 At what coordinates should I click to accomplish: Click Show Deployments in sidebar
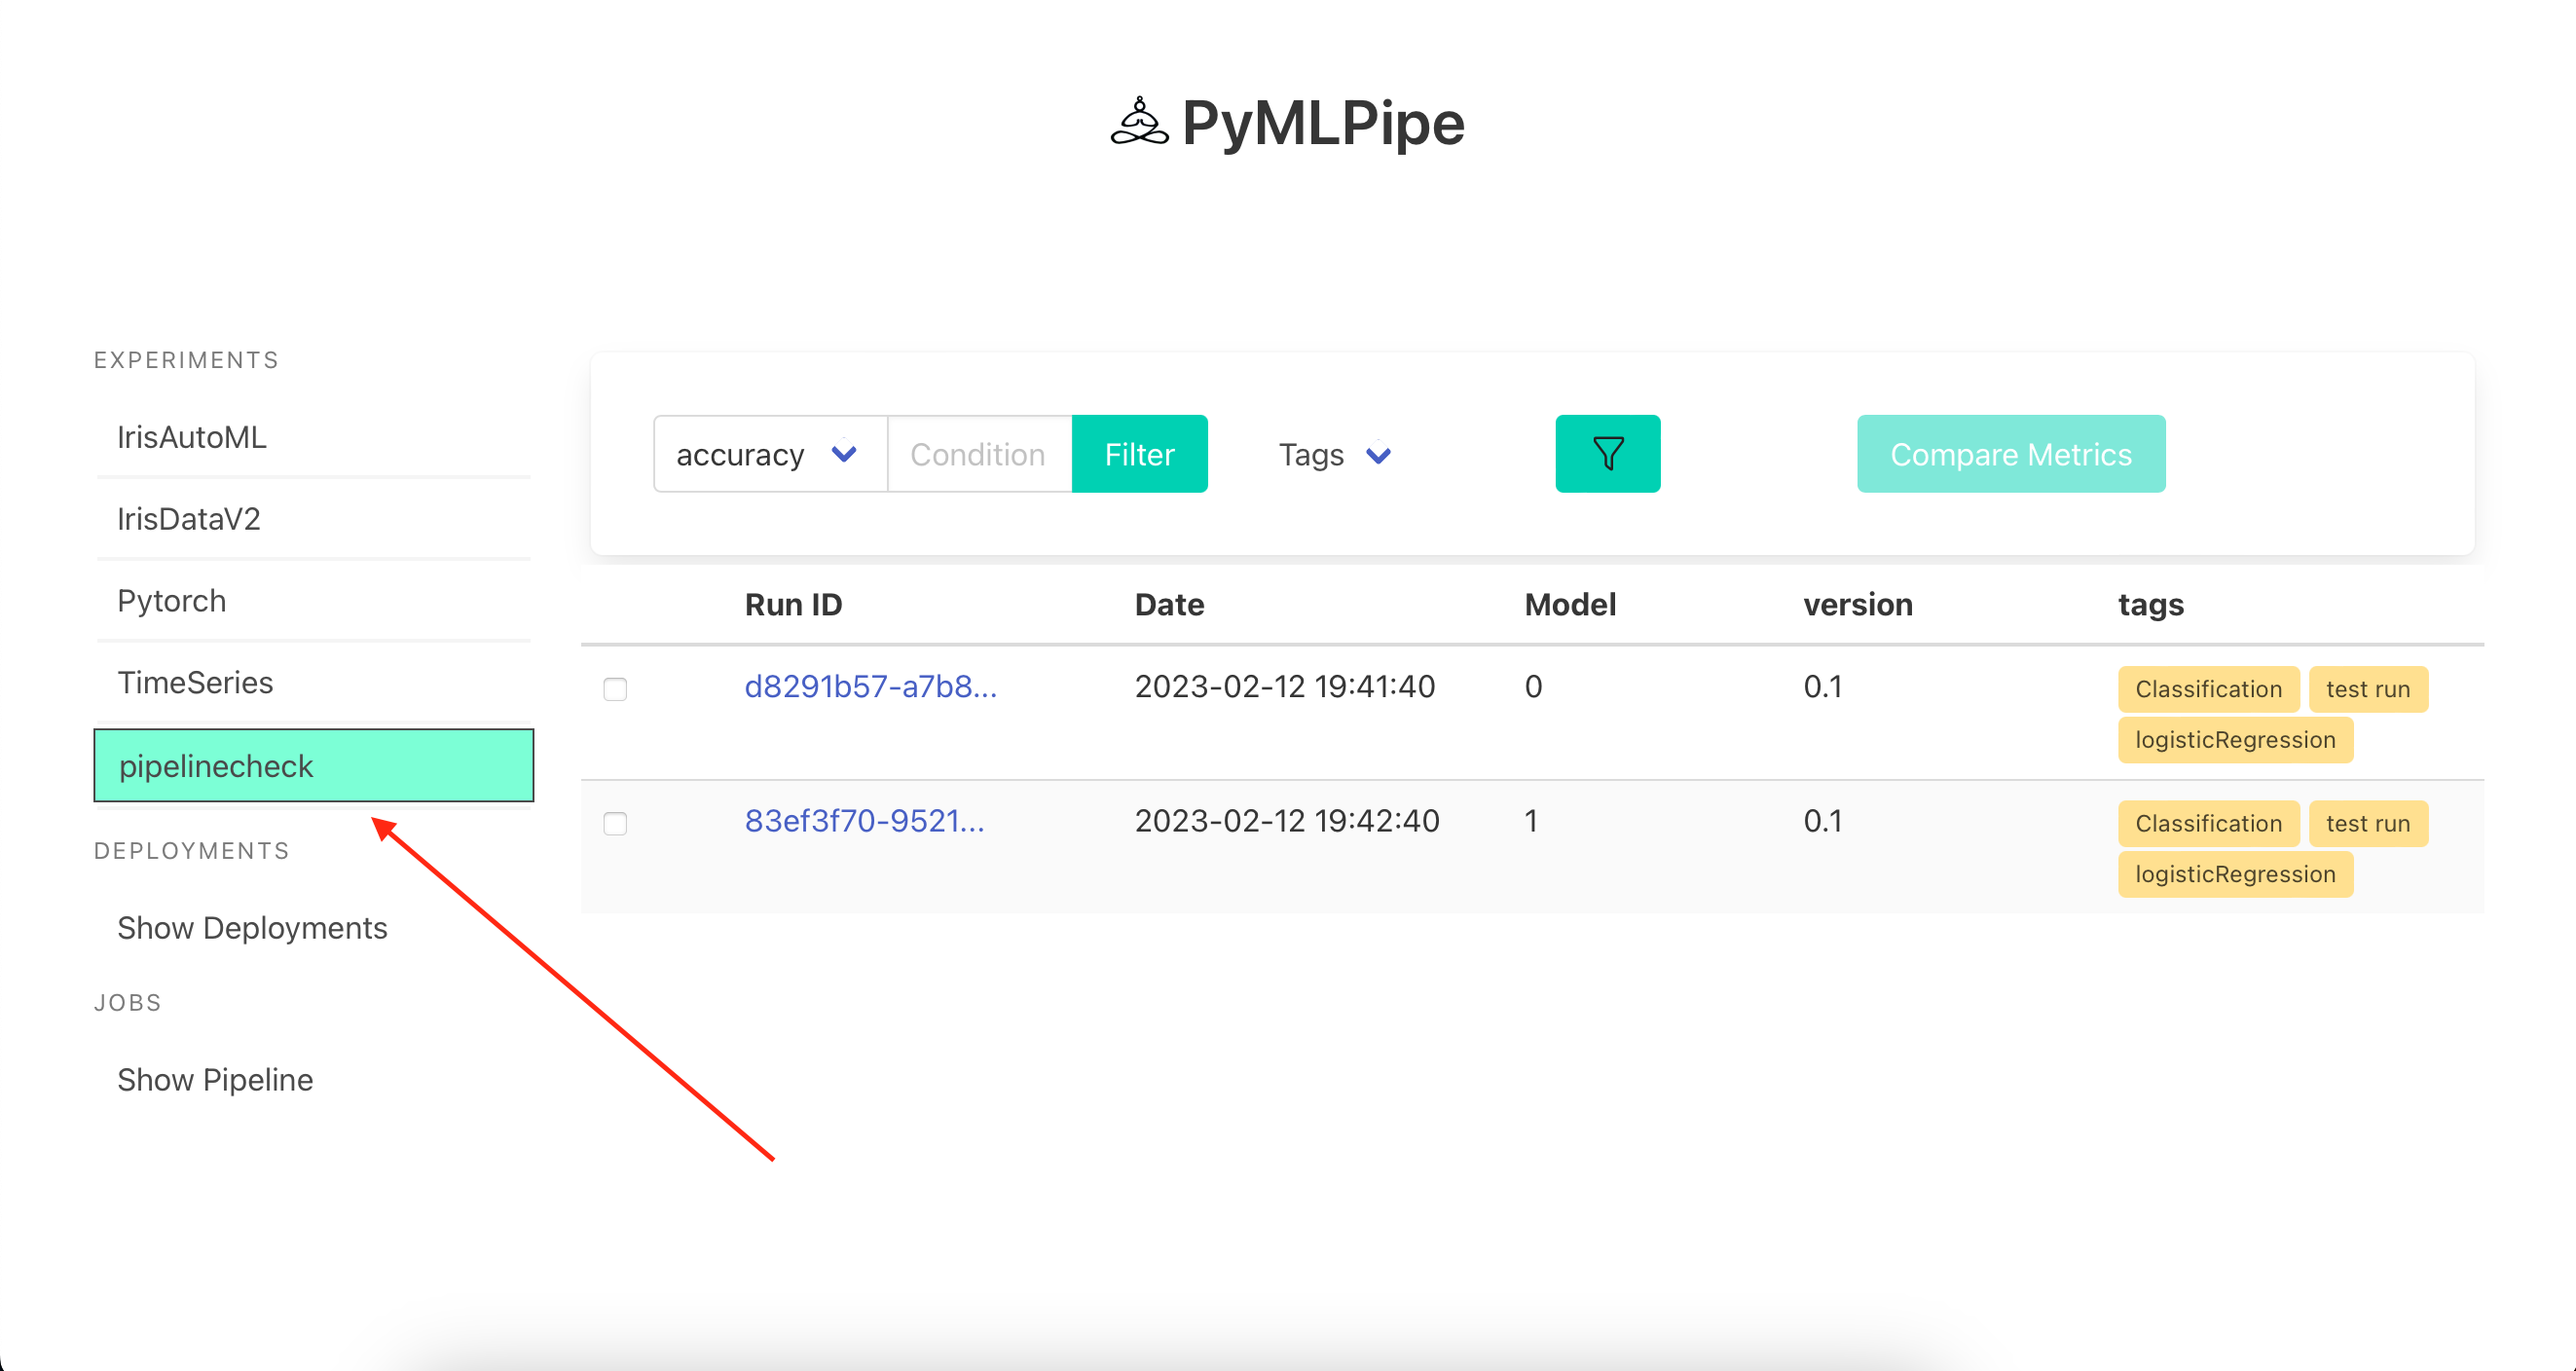[x=252, y=928]
